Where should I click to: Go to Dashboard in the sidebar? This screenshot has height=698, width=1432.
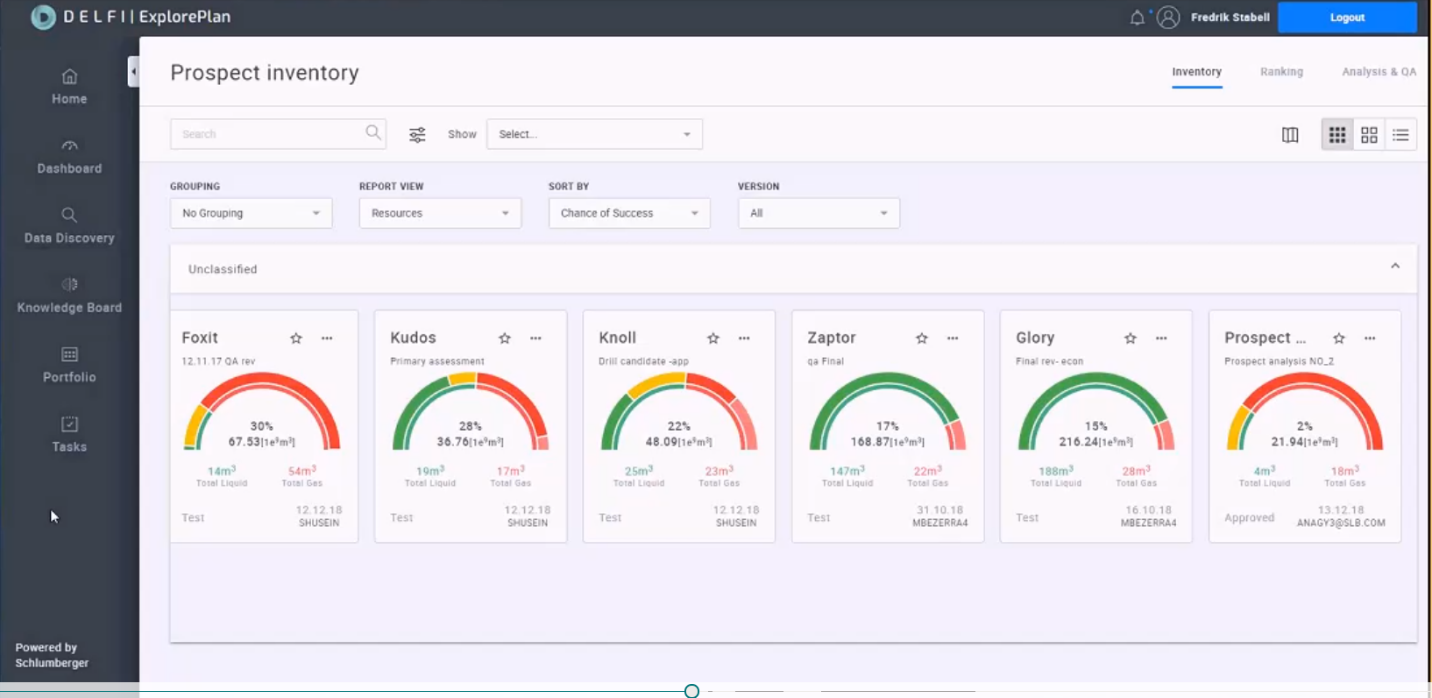click(x=69, y=157)
